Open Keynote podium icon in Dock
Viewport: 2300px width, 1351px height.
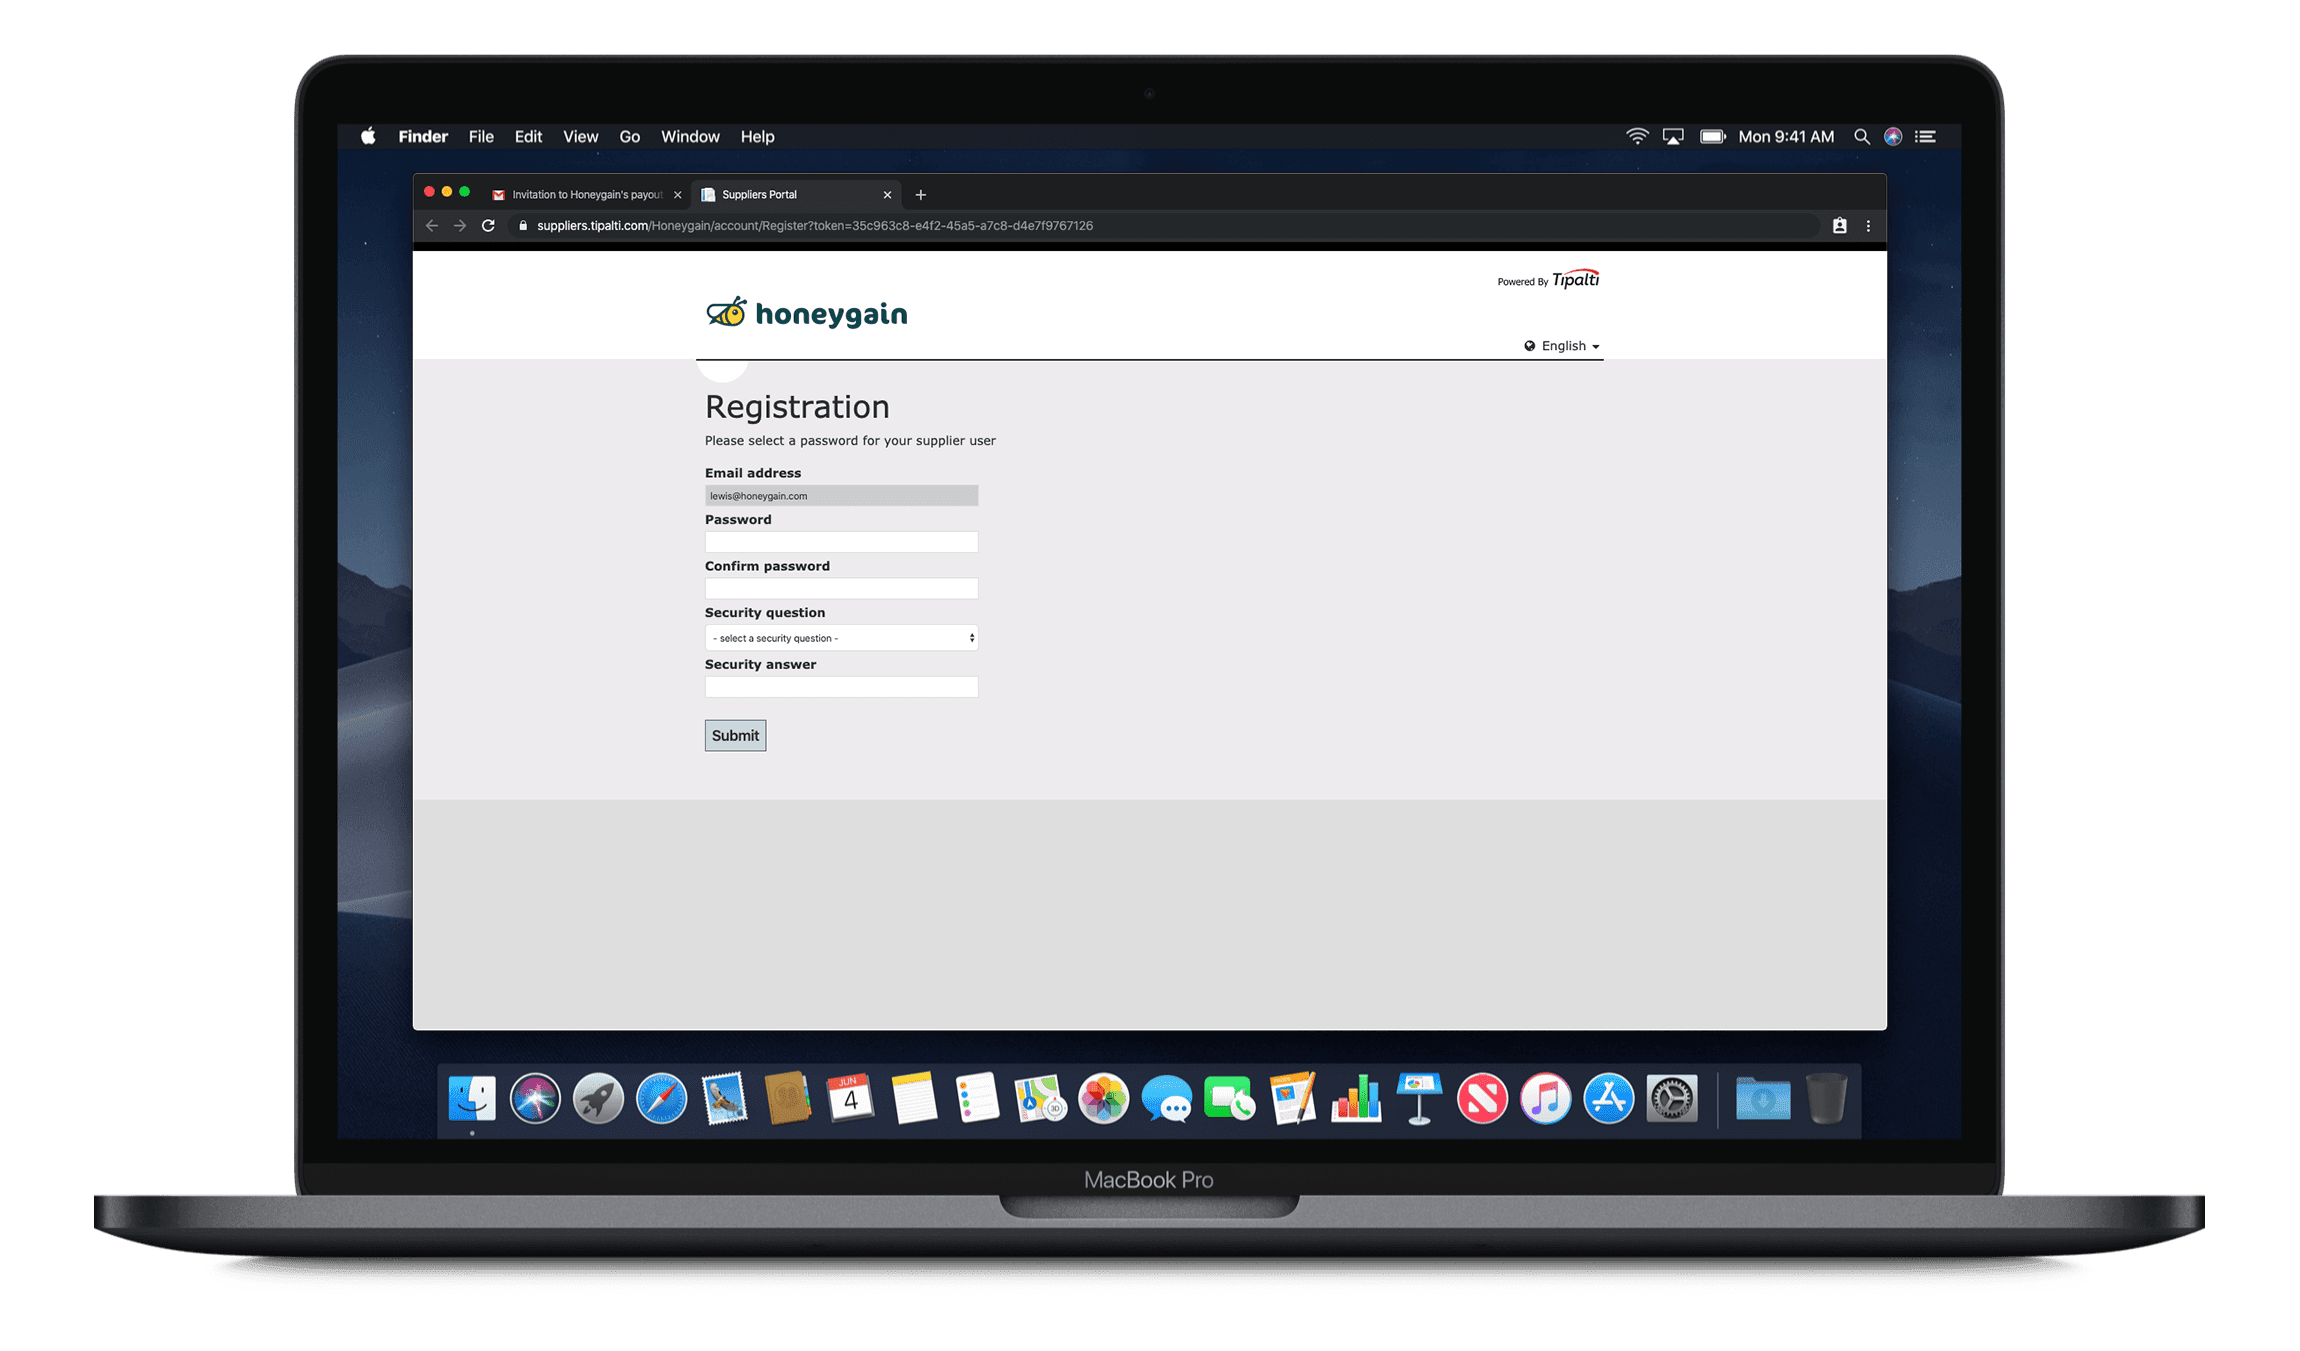[1419, 1099]
